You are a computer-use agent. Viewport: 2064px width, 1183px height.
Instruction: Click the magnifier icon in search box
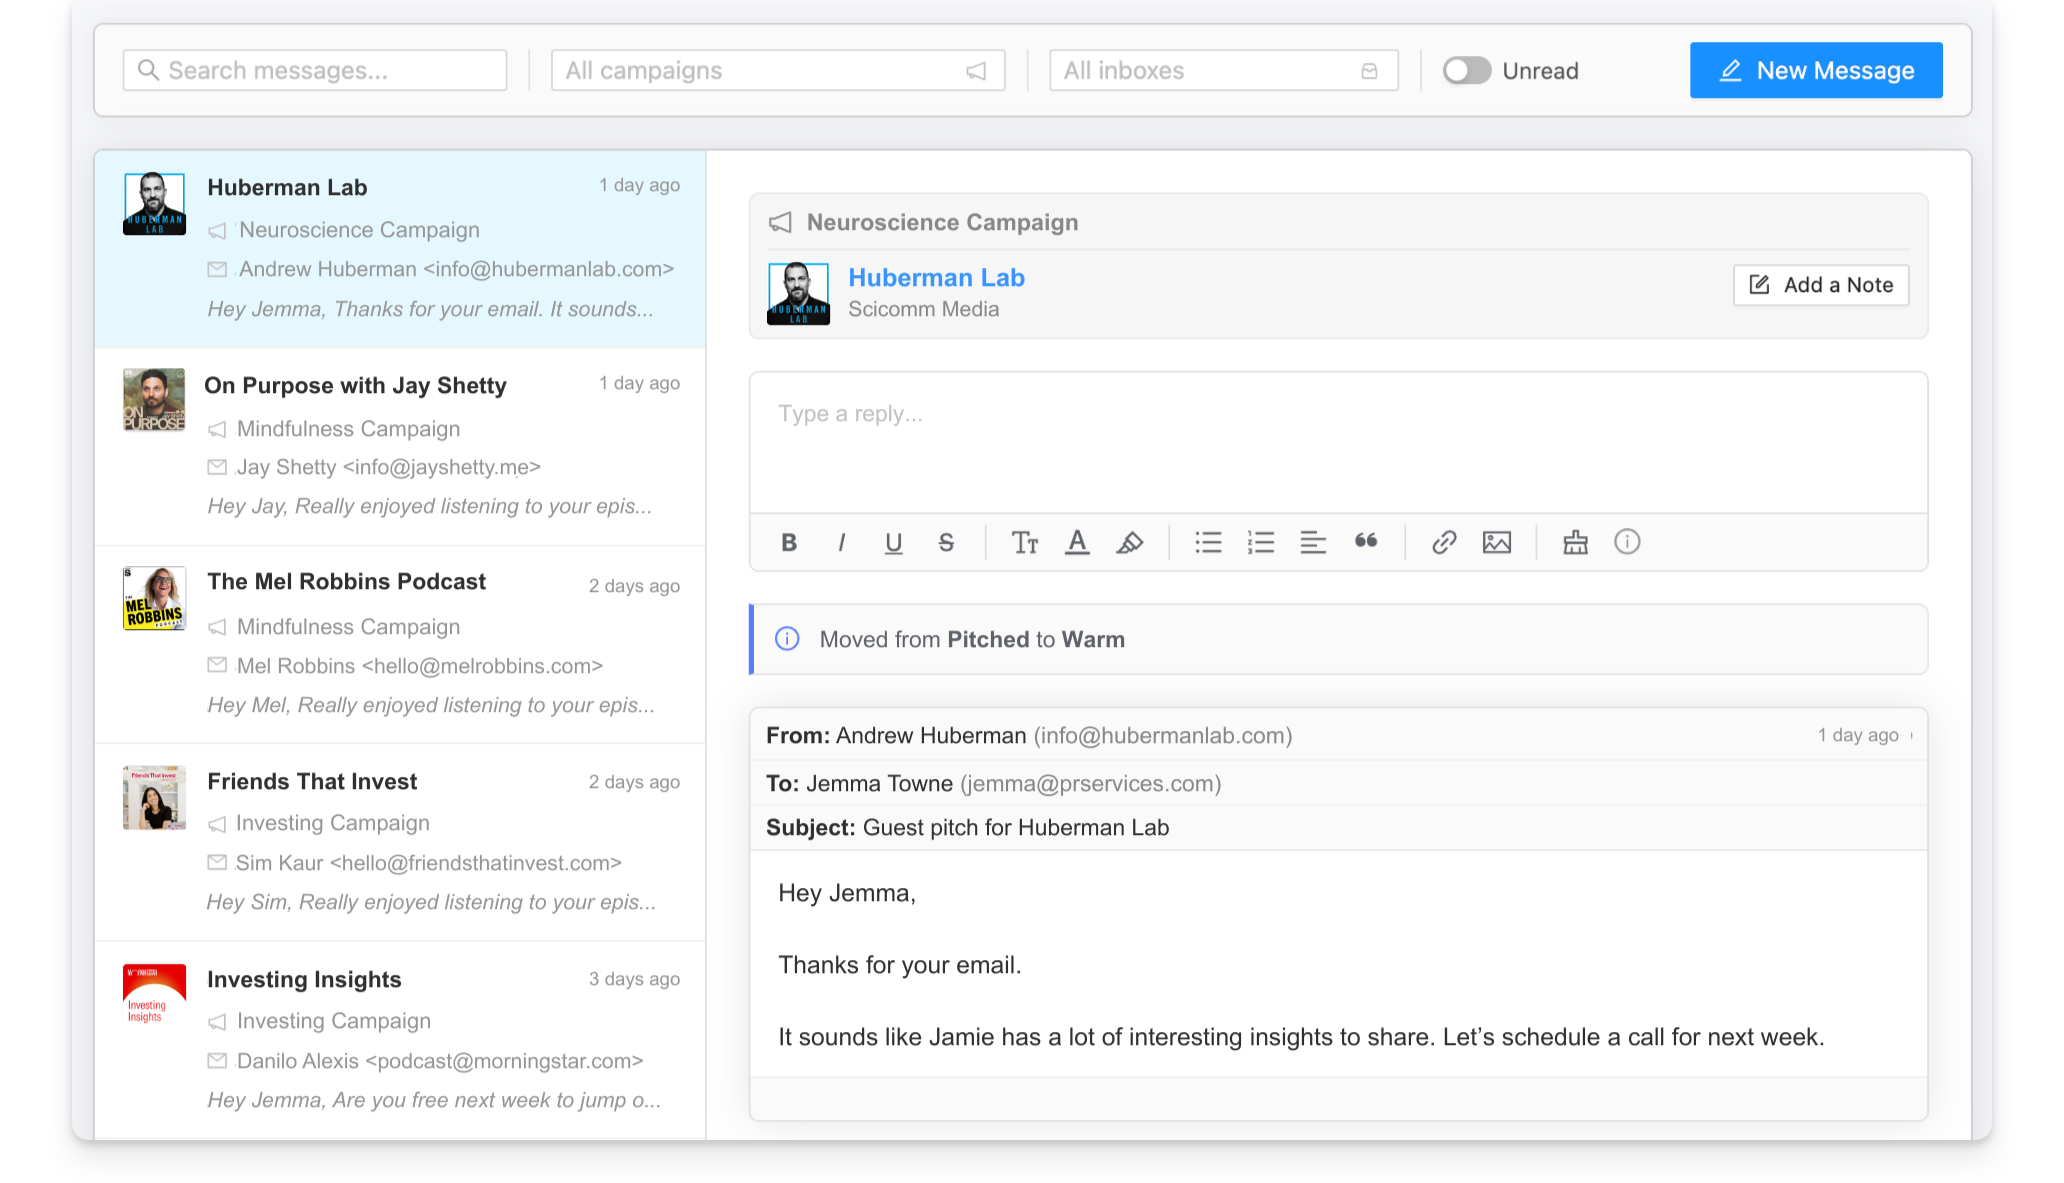point(148,70)
